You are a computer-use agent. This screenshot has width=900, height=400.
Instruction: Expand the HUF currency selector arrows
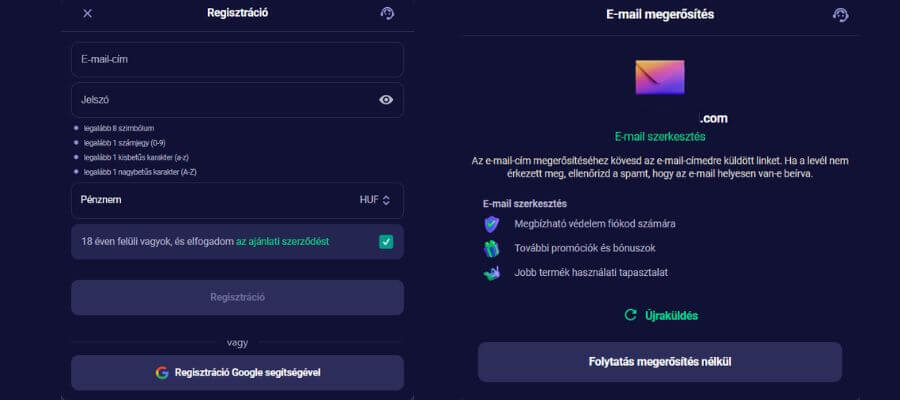tap(385, 200)
